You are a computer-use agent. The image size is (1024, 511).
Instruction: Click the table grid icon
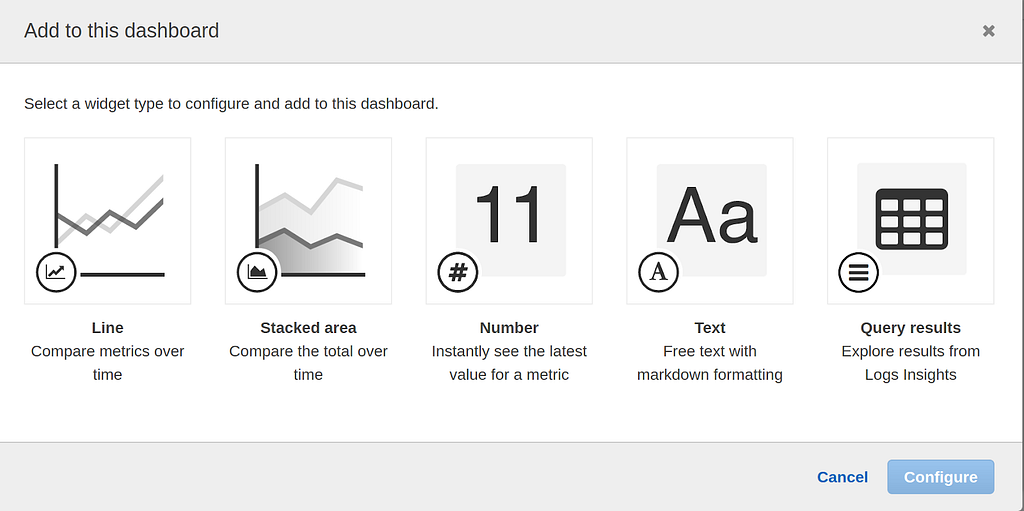click(x=912, y=218)
